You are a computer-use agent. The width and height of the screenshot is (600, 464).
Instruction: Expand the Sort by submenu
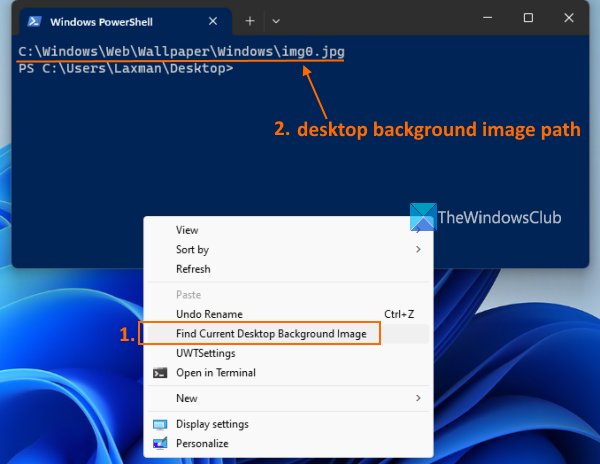click(x=418, y=250)
